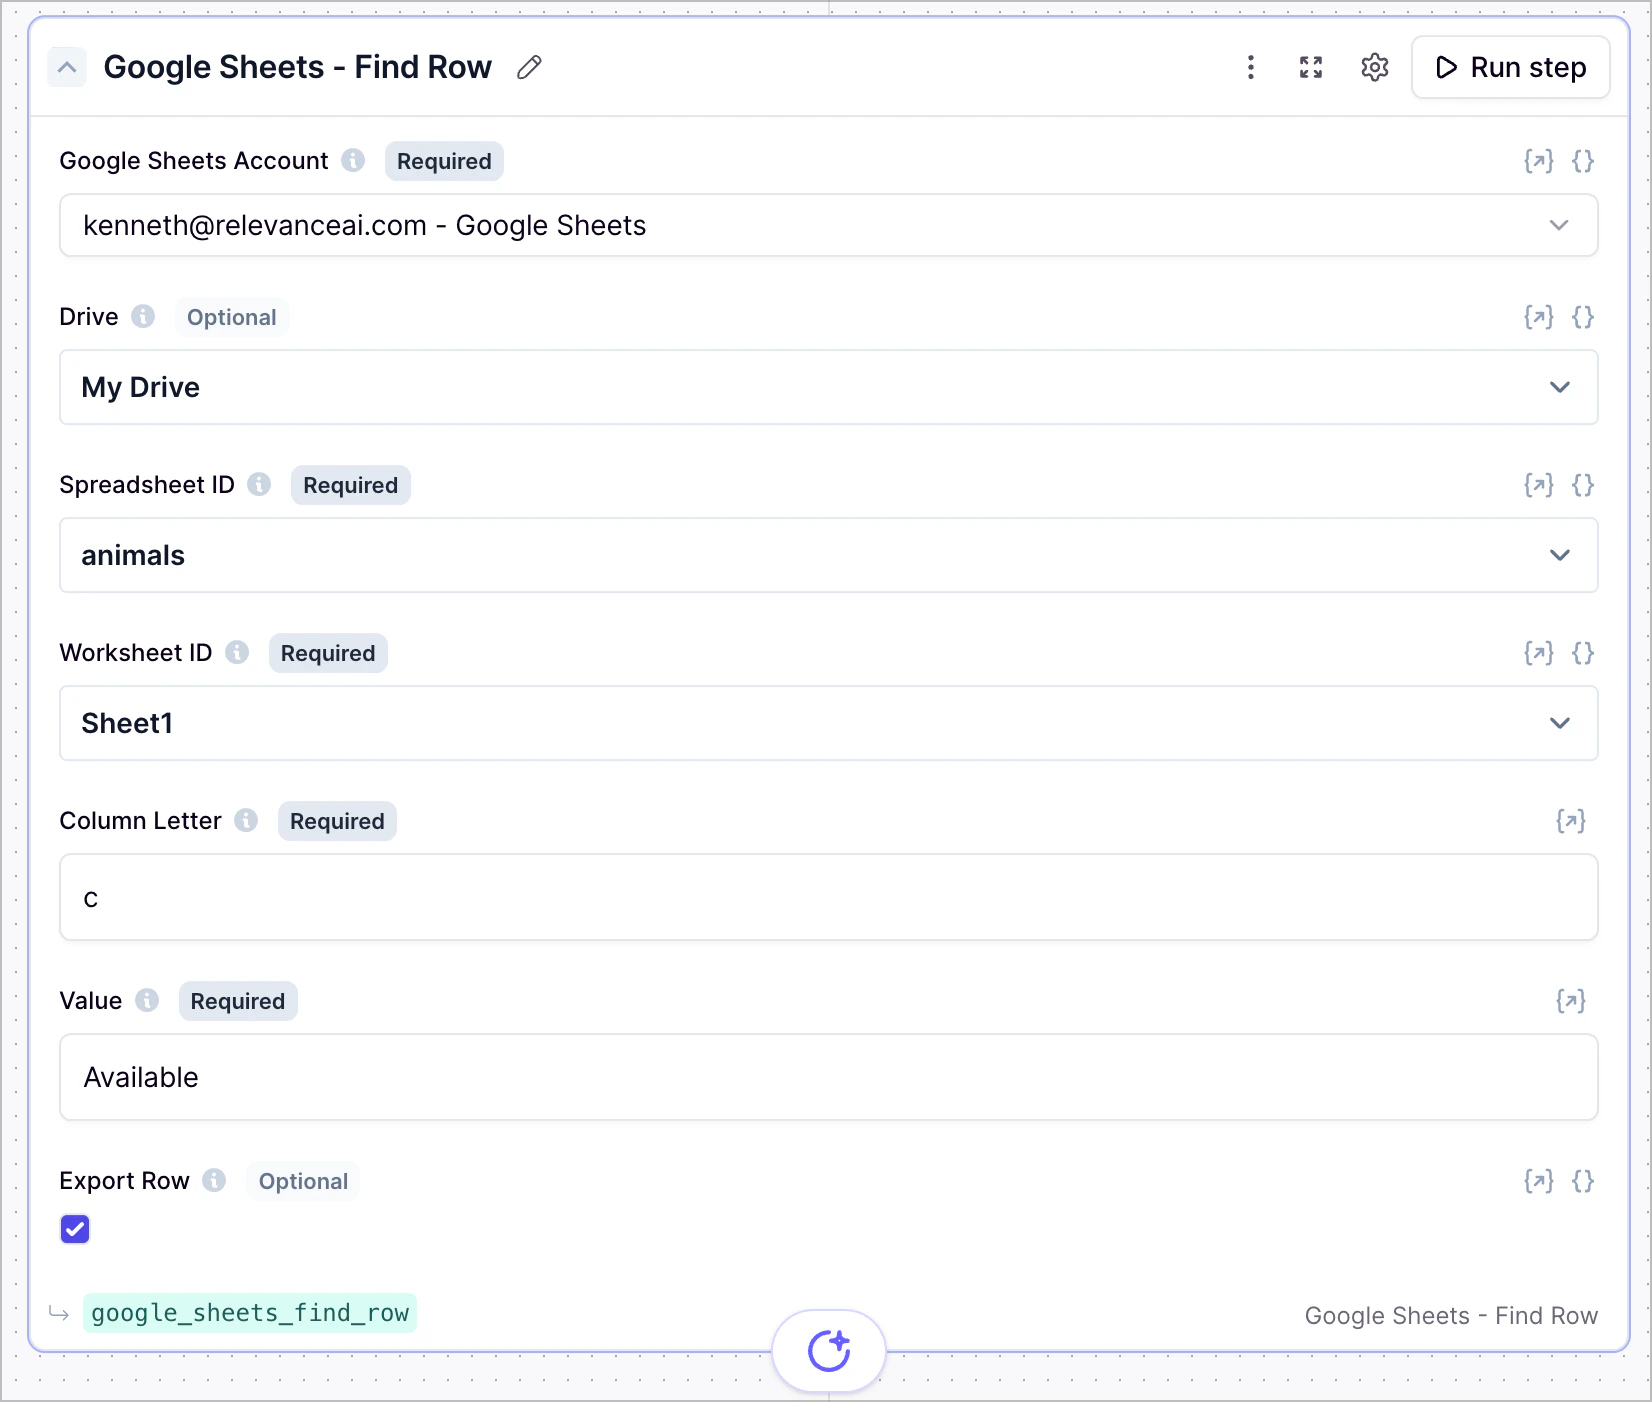The width and height of the screenshot is (1652, 1402).
Task: Edit the step title with the pencil icon
Action: 528,67
